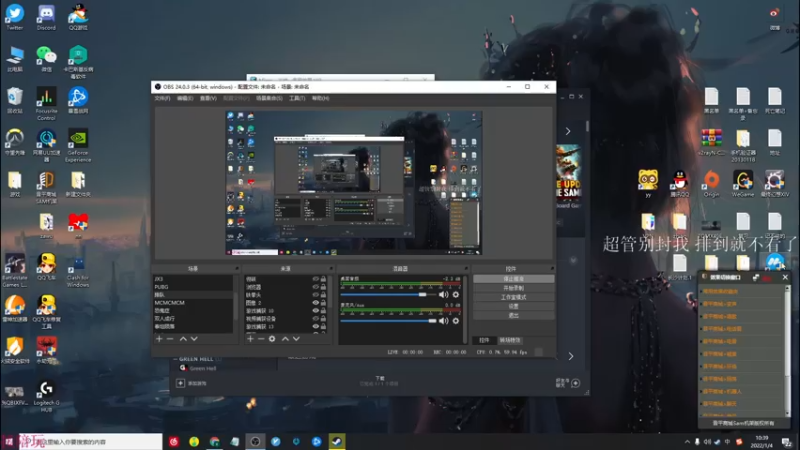Click the microphone/Aux volume slider
This screenshot has height=450, width=800.
click(x=388, y=321)
